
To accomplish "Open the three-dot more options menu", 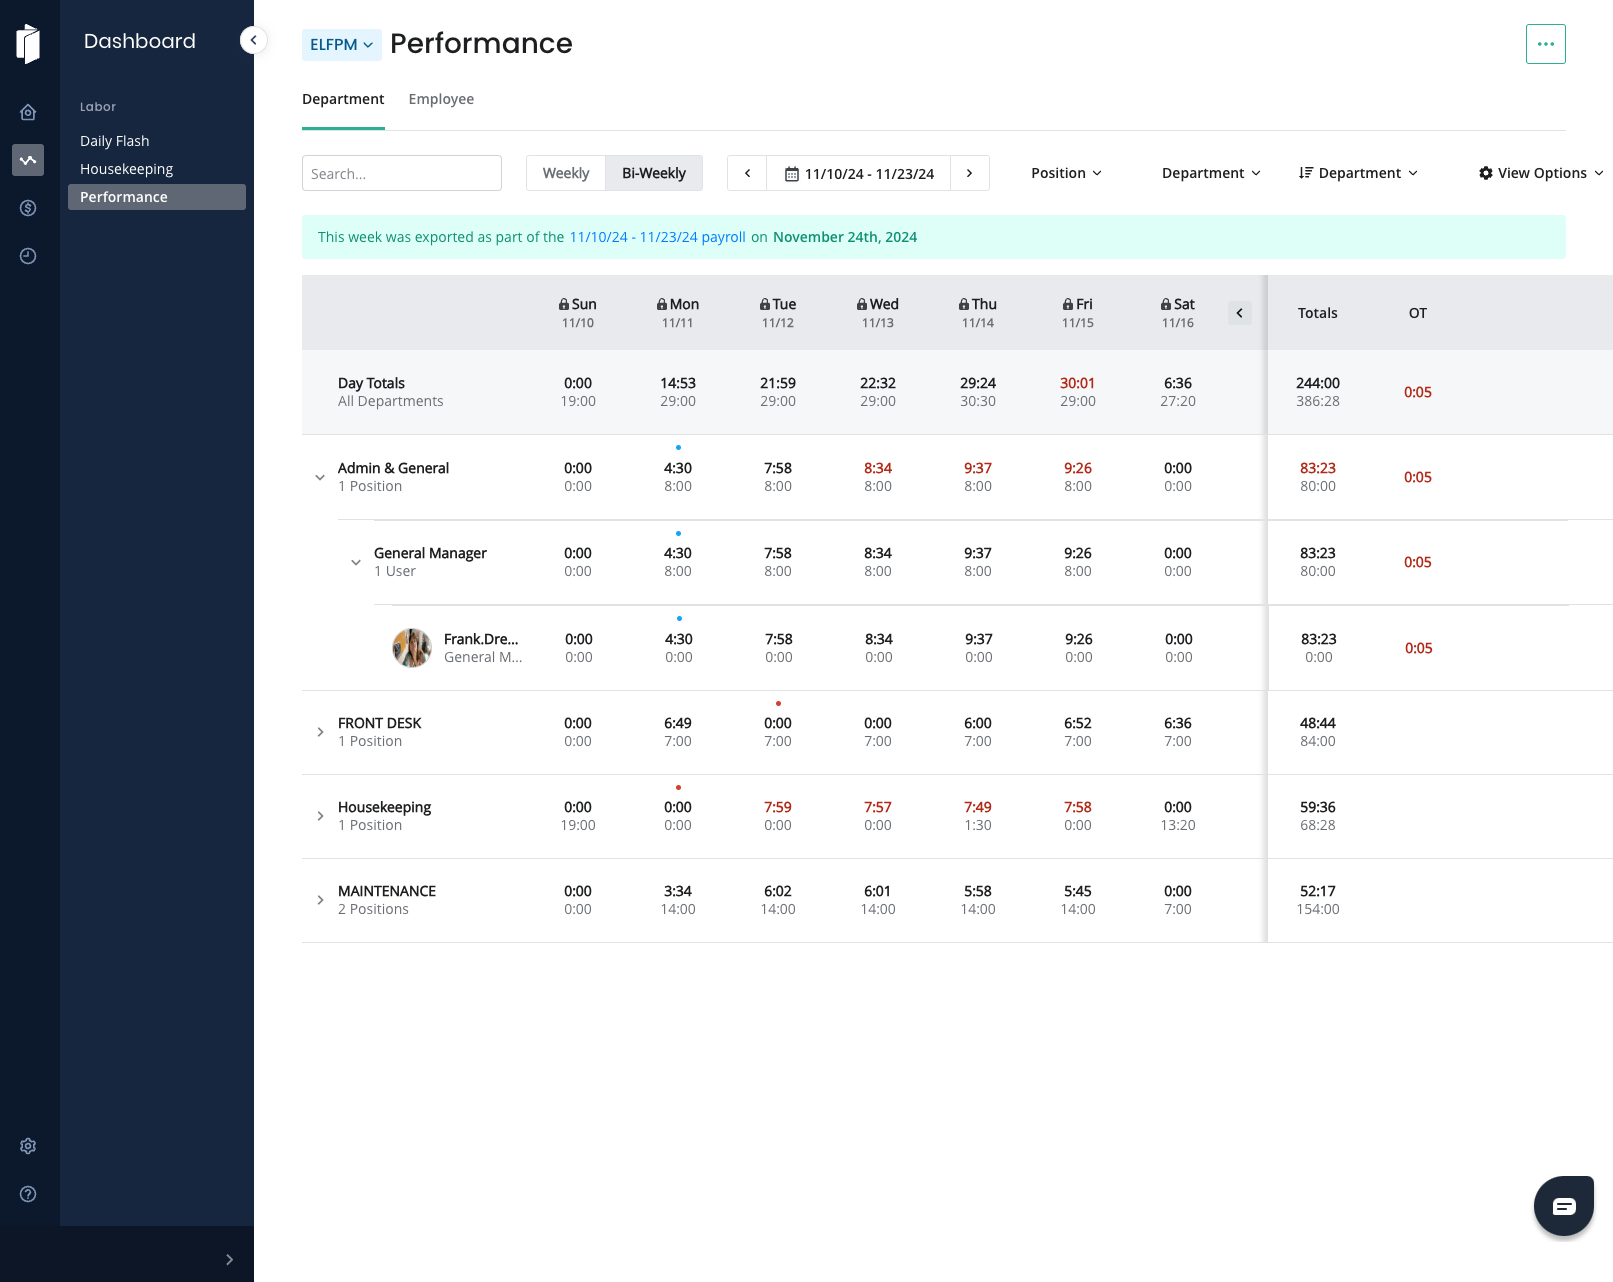I will (x=1545, y=44).
